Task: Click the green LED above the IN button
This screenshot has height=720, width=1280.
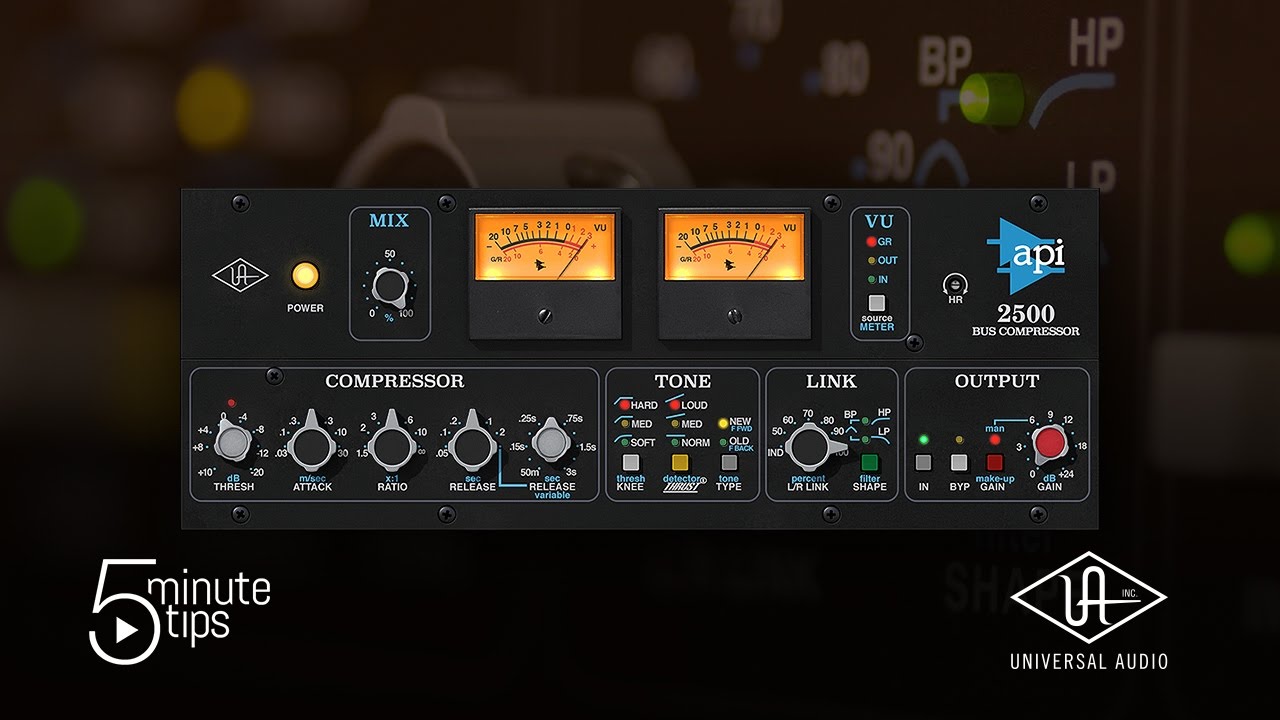Action: pos(923,439)
